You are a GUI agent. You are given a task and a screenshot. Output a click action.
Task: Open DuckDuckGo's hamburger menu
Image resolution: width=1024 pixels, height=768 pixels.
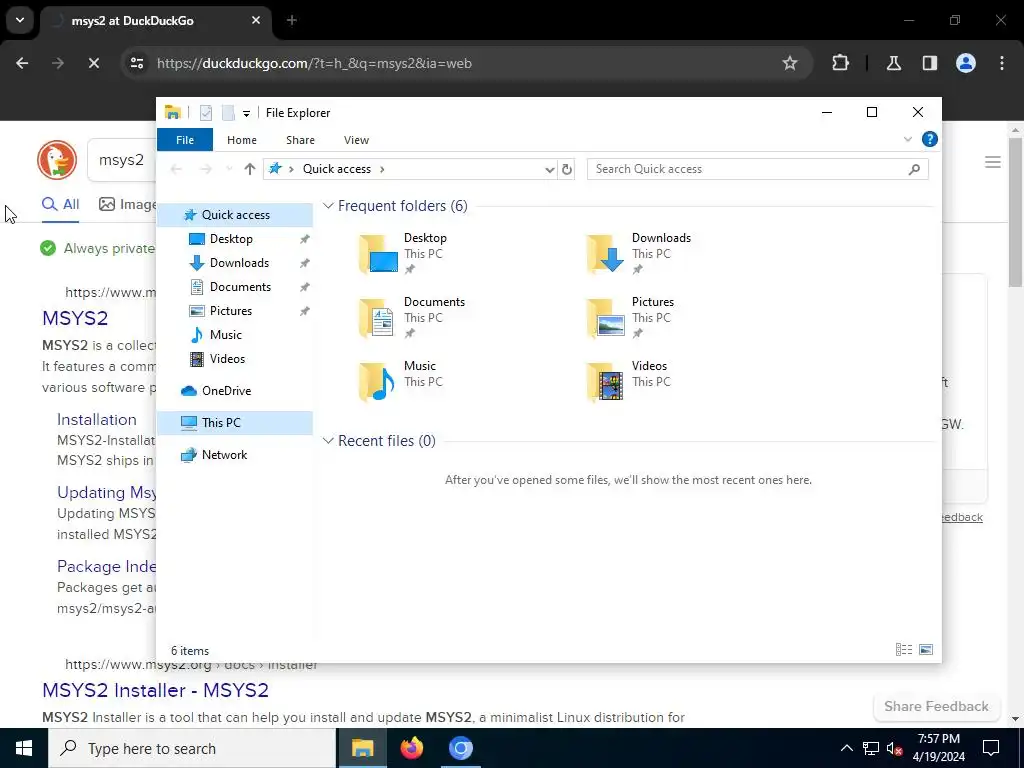[x=993, y=162]
